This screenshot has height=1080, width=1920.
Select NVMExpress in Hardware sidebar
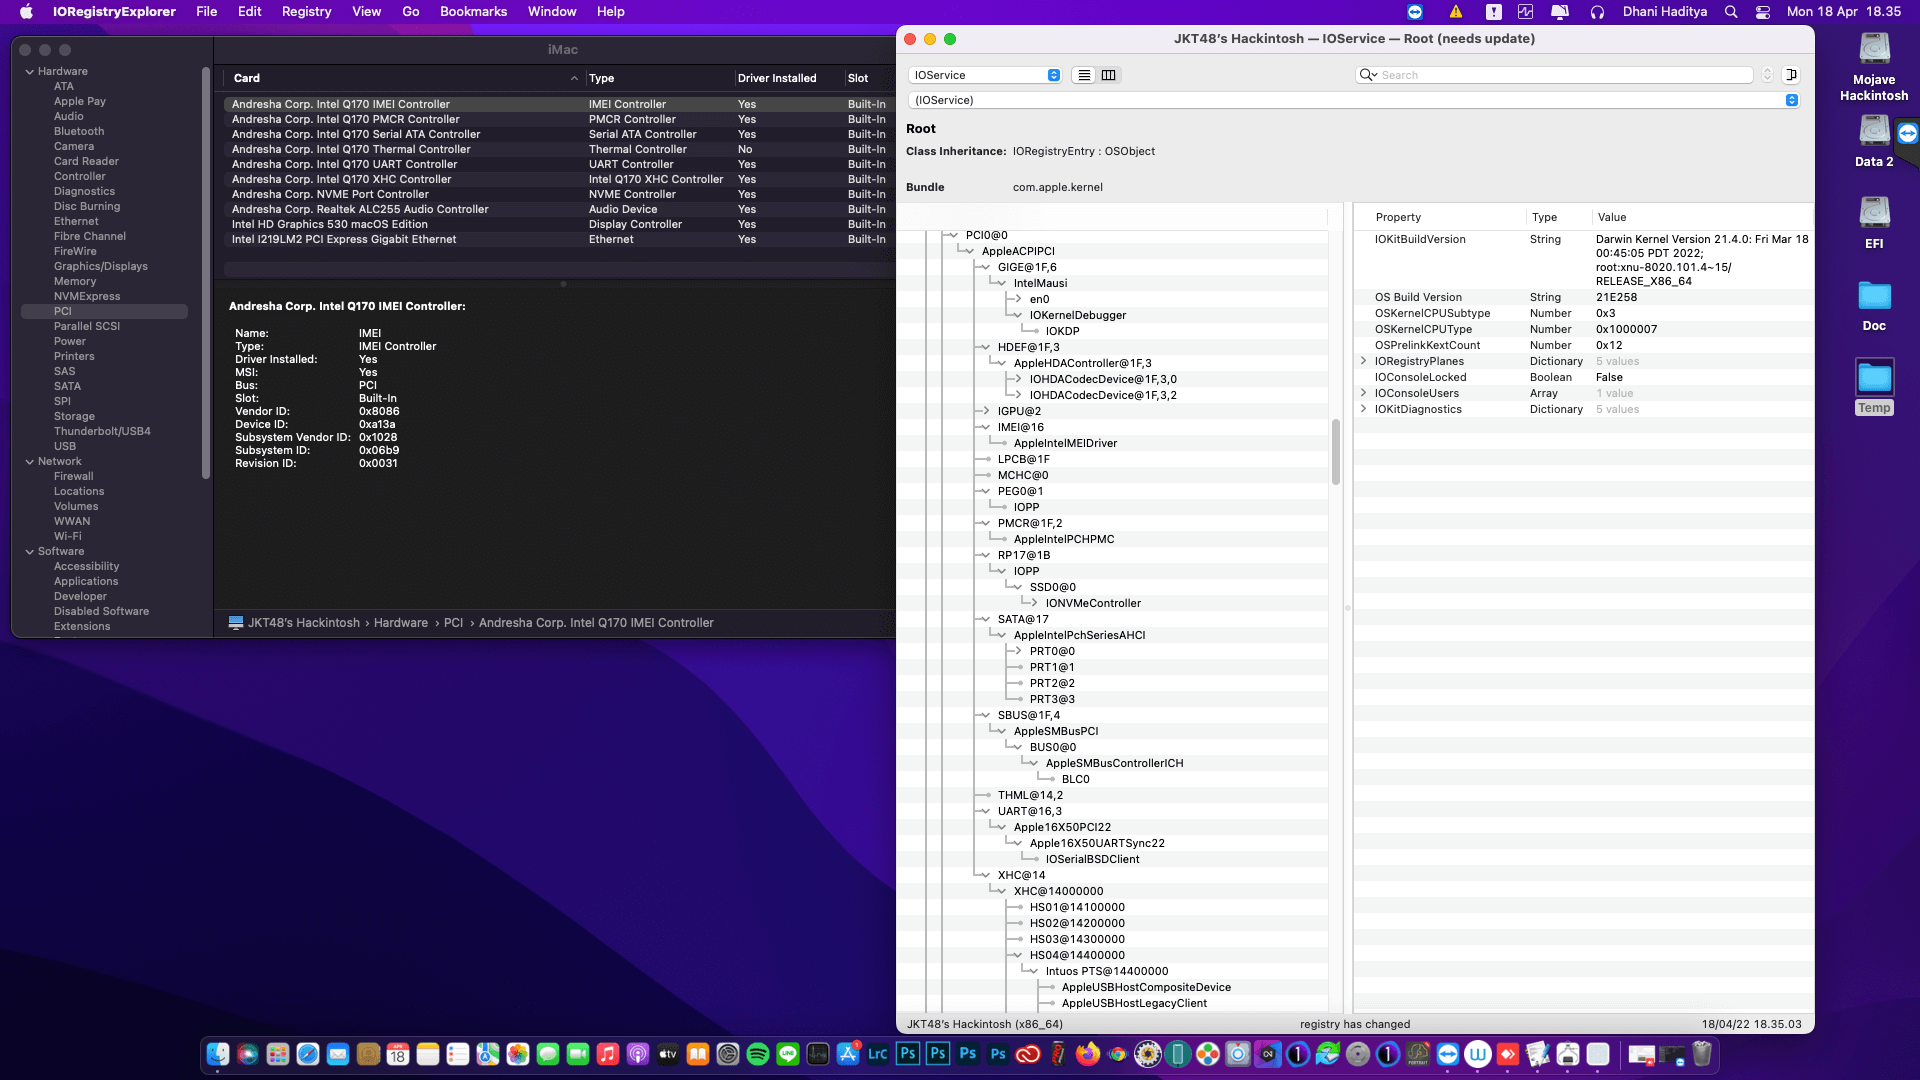[87, 296]
